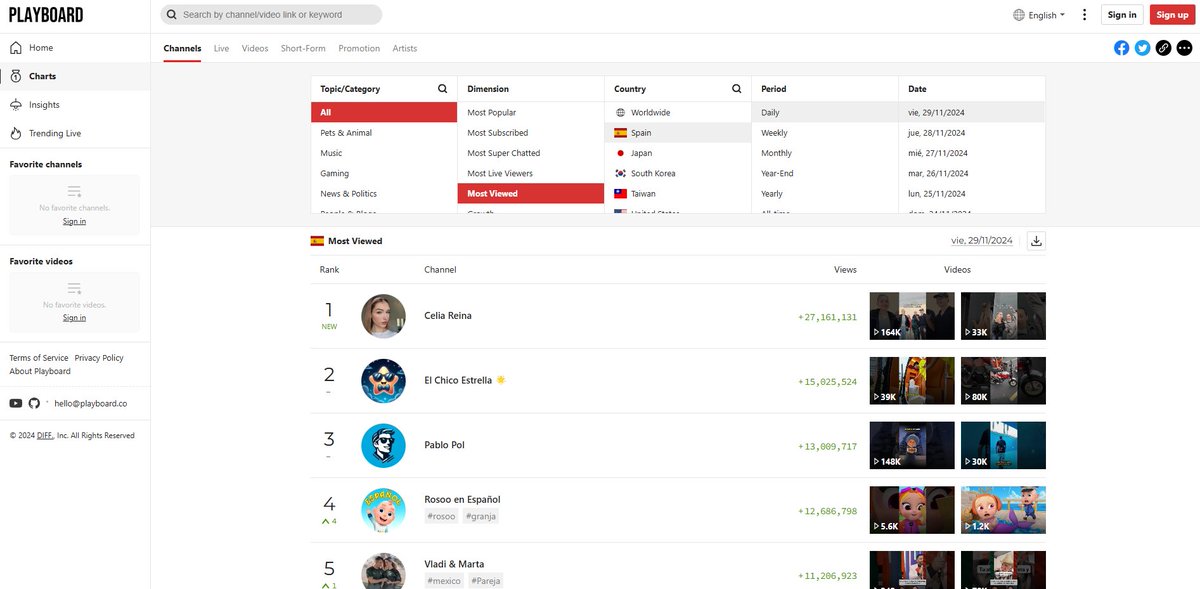Select South Korea in Country list

coord(678,173)
